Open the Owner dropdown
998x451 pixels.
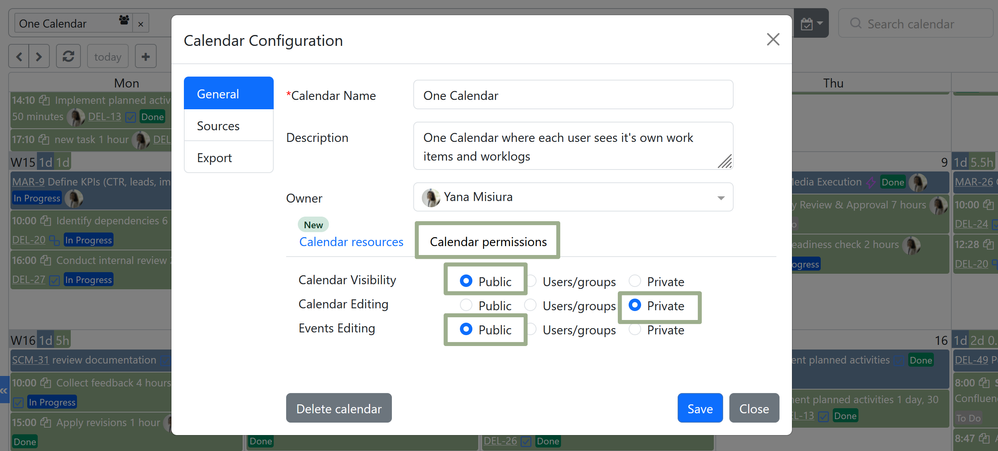(x=573, y=197)
